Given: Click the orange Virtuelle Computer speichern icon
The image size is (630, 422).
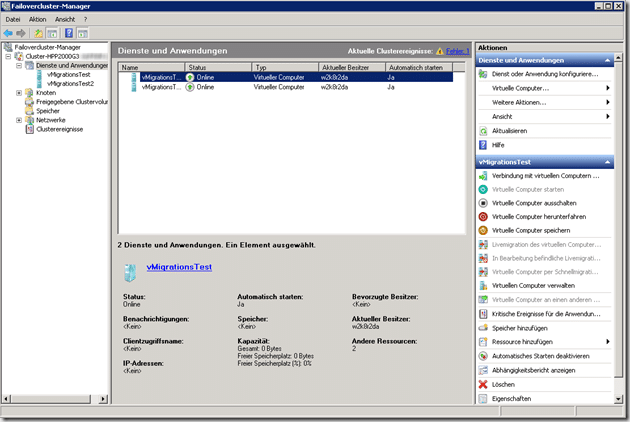Looking at the screenshot, I should [x=483, y=230].
